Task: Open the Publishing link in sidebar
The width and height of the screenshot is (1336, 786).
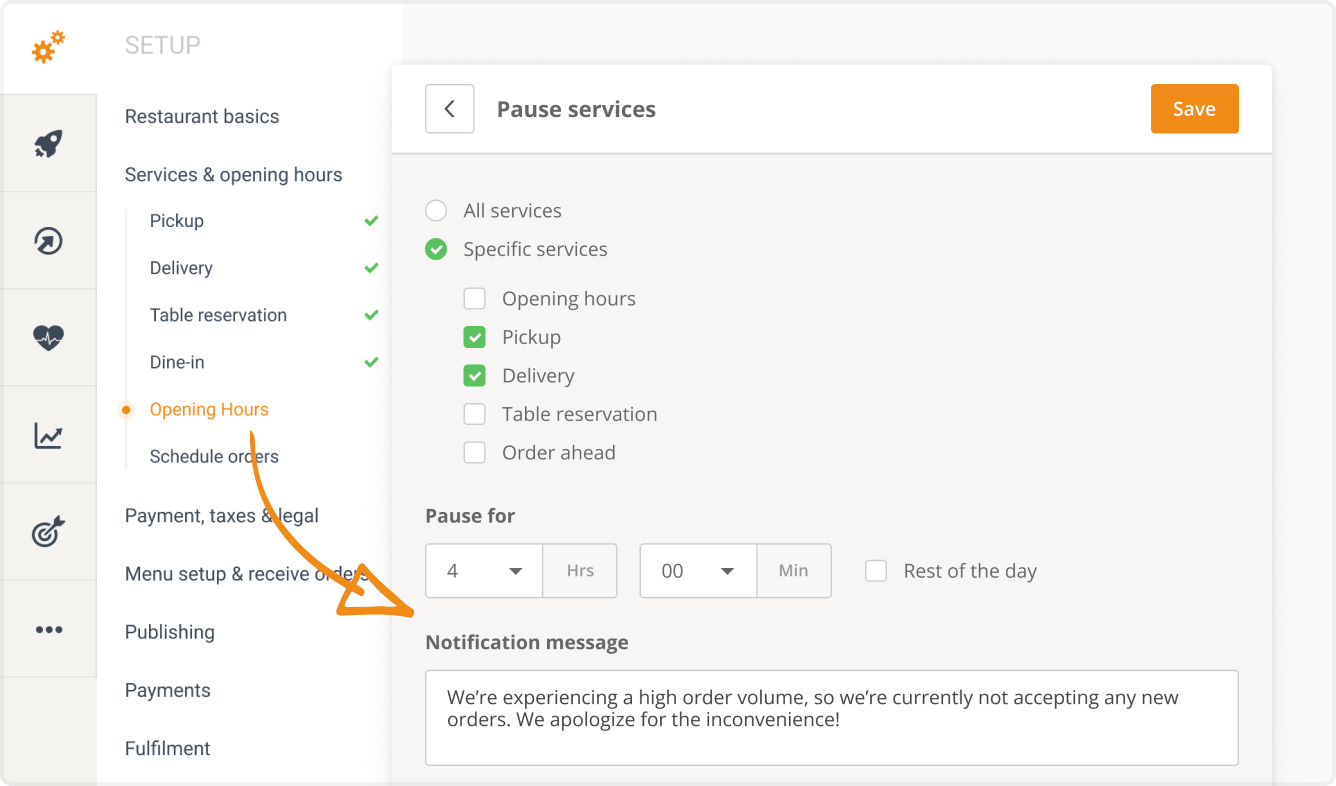Action: [170, 633]
